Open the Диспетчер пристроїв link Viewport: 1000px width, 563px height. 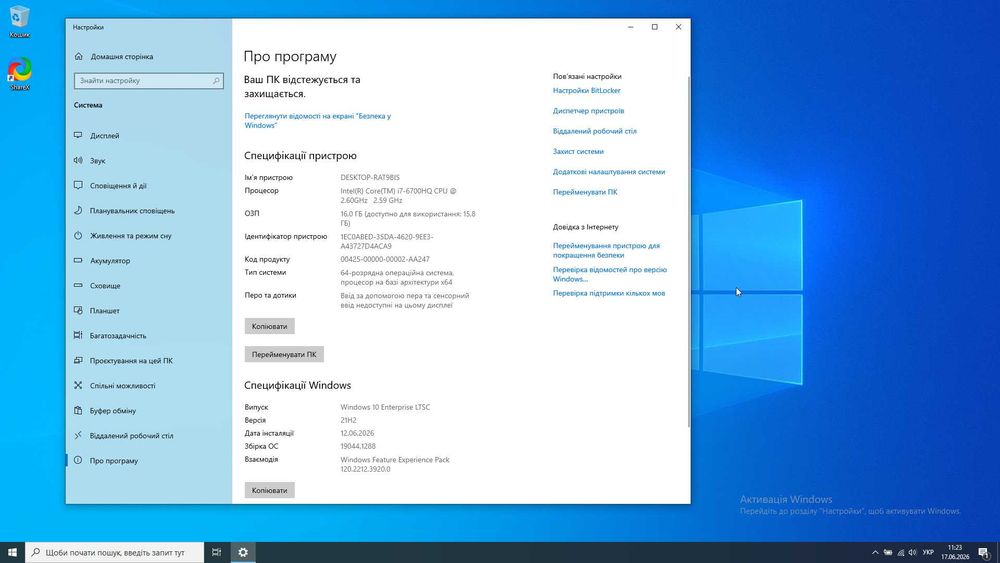(x=588, y=111)
